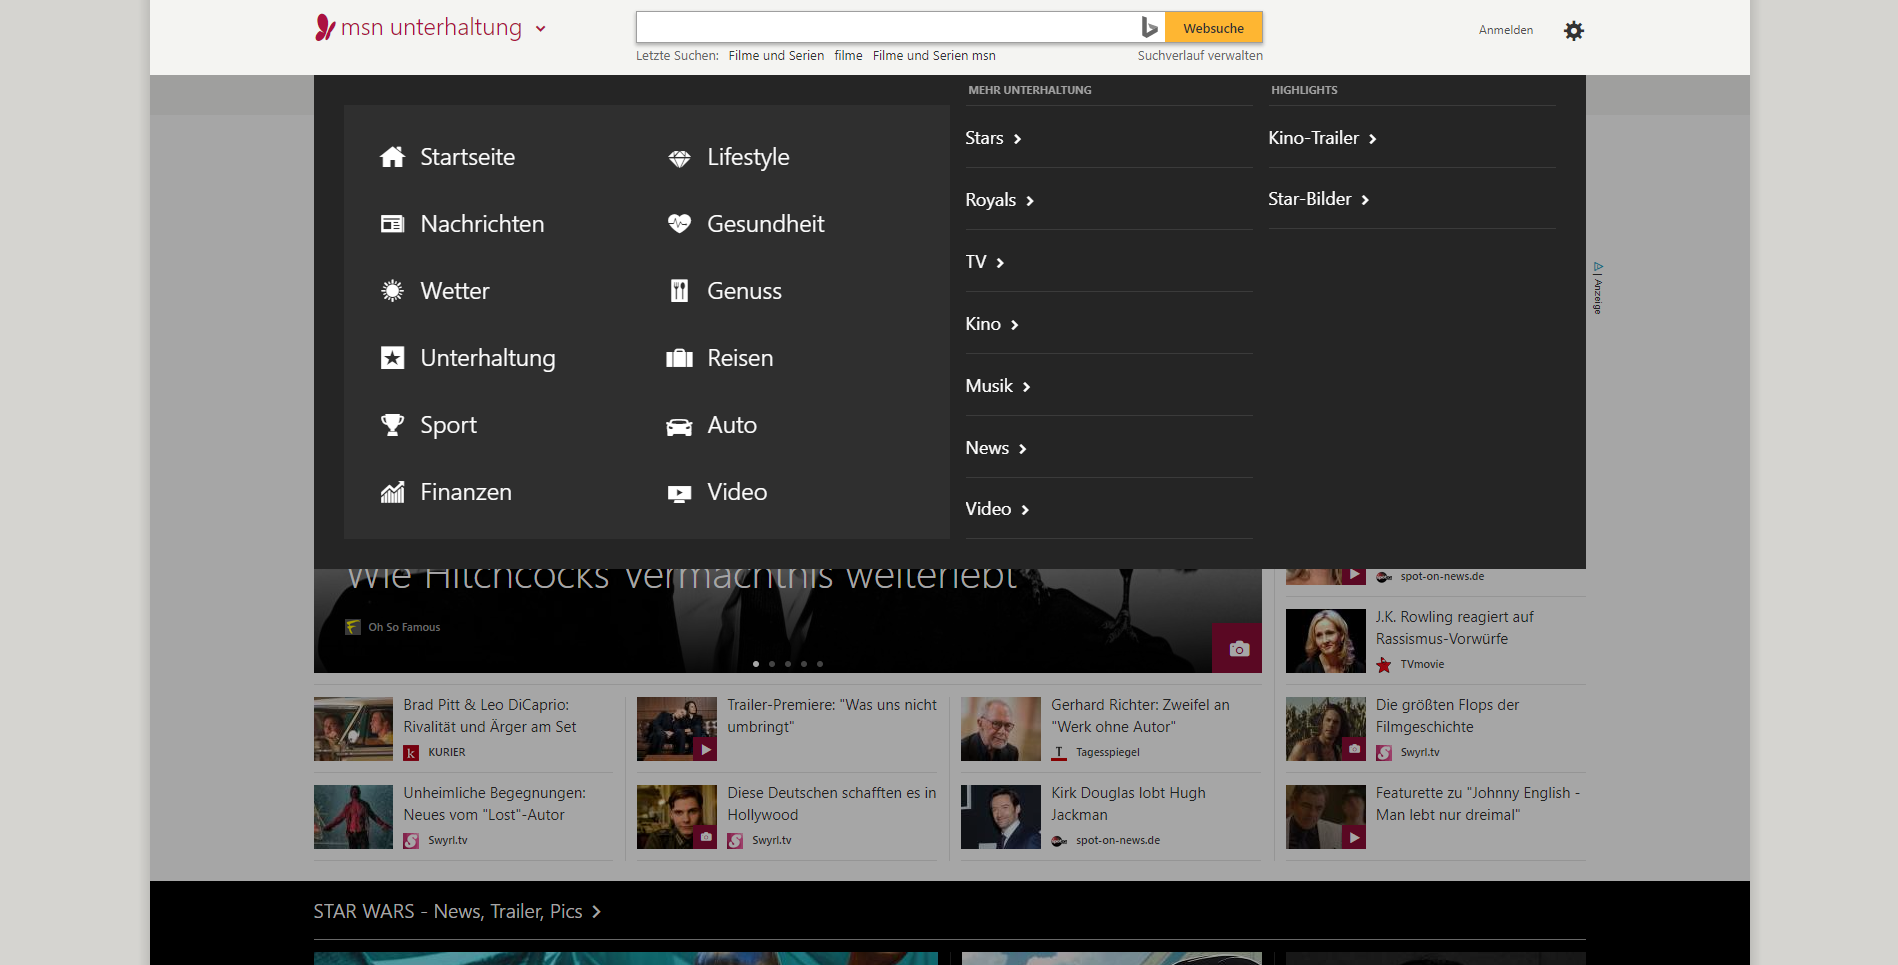Open Gerhard Richter Zweifel article
The image size is (1898, 965).
point(1140,716)
